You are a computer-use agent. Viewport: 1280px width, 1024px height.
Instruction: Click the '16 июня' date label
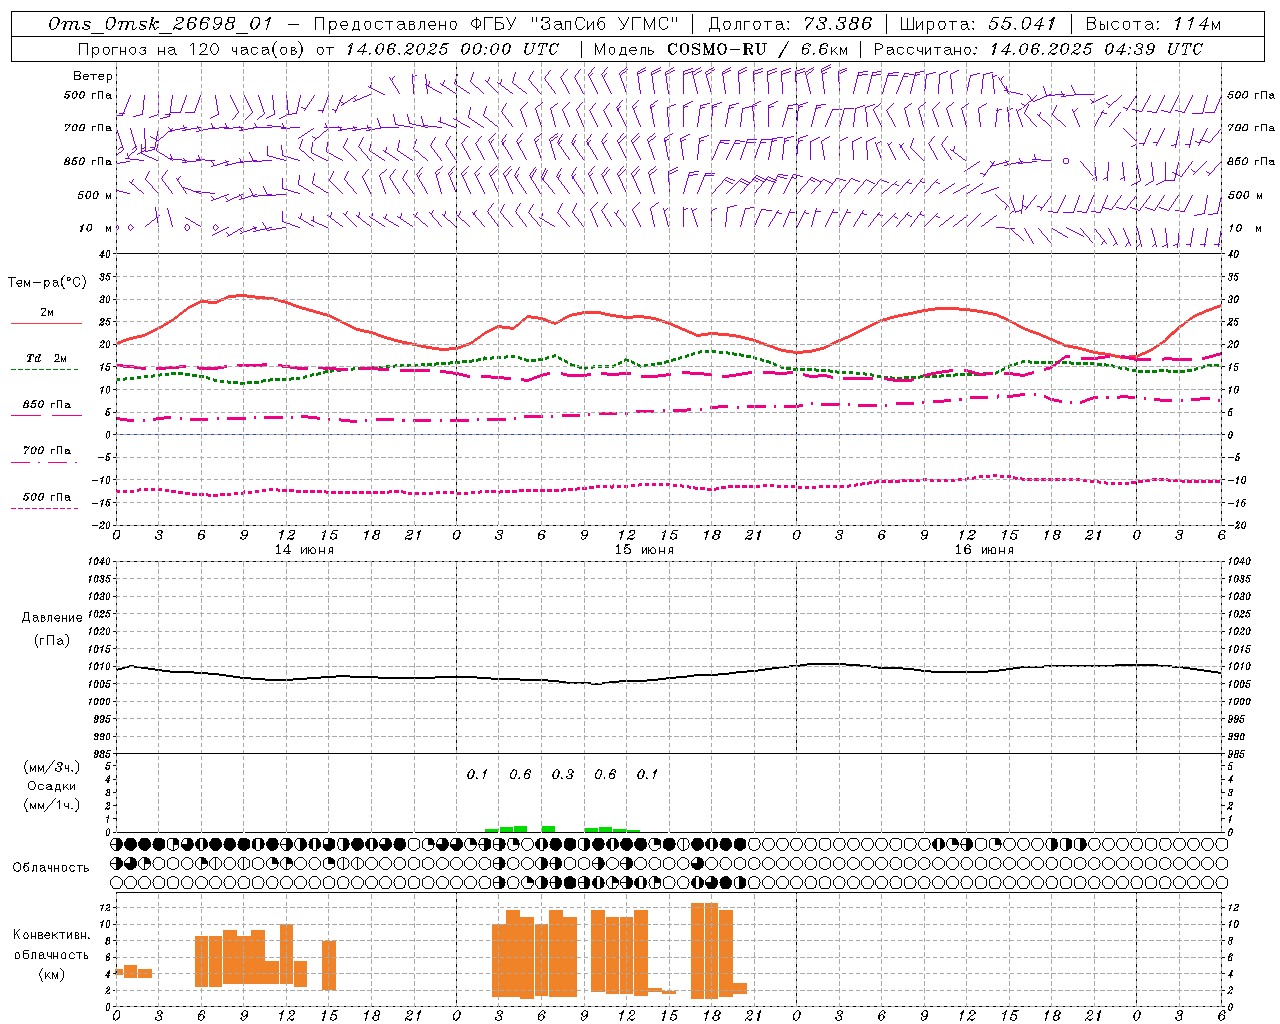point(984,550)
